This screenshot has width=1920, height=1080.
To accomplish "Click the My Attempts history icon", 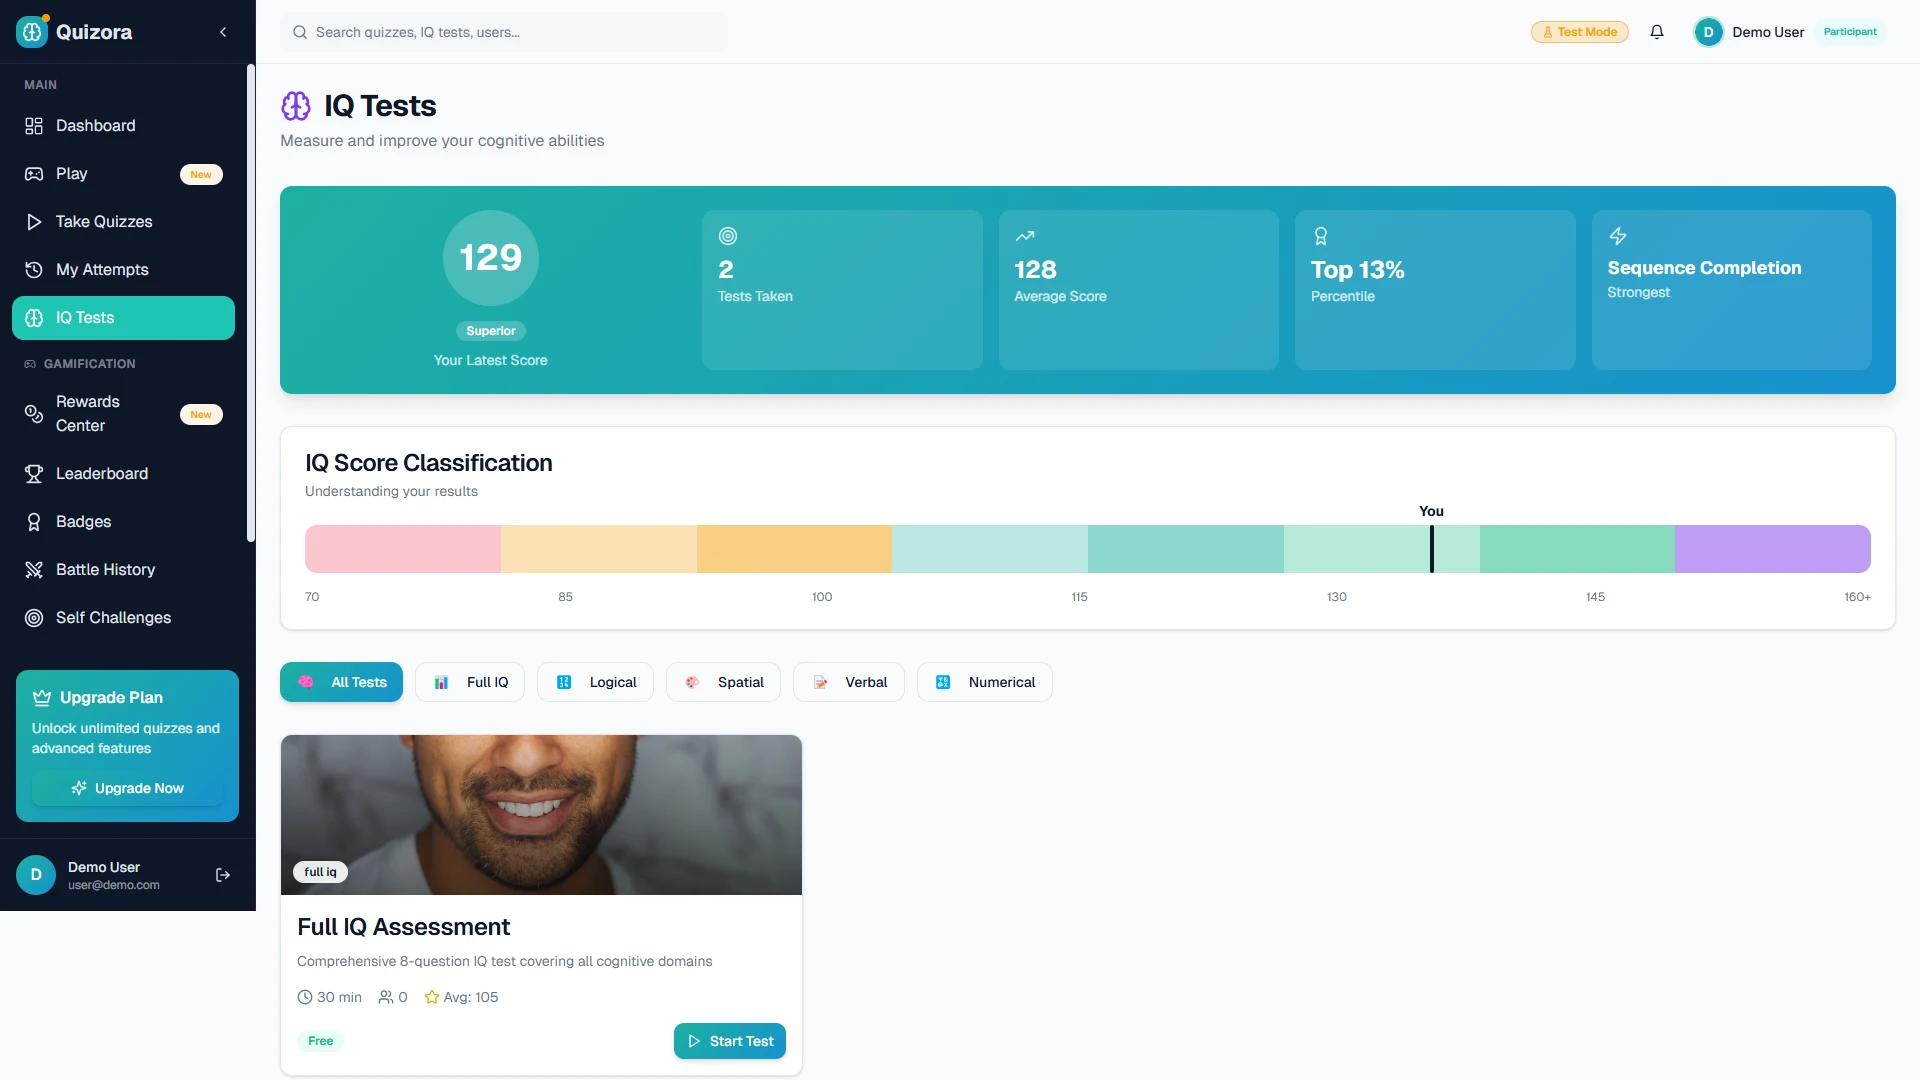I will [34, 270].
